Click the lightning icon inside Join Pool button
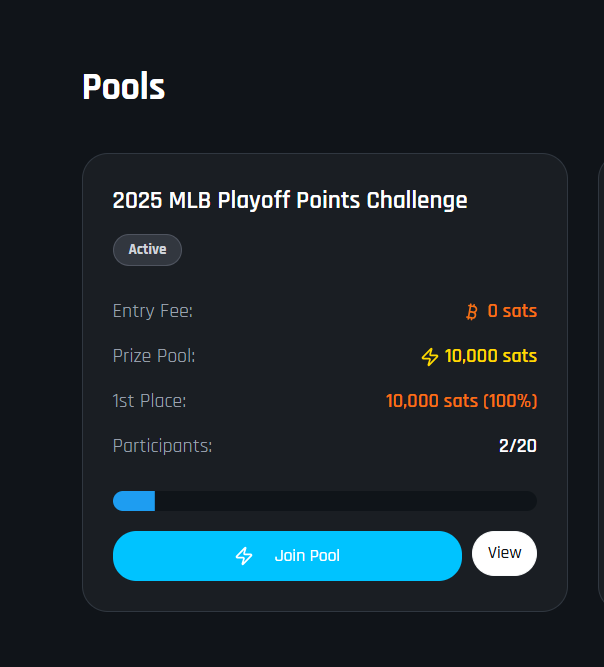Image resolution: width=604 pixels, height=667 pixels. pos(244,556)
